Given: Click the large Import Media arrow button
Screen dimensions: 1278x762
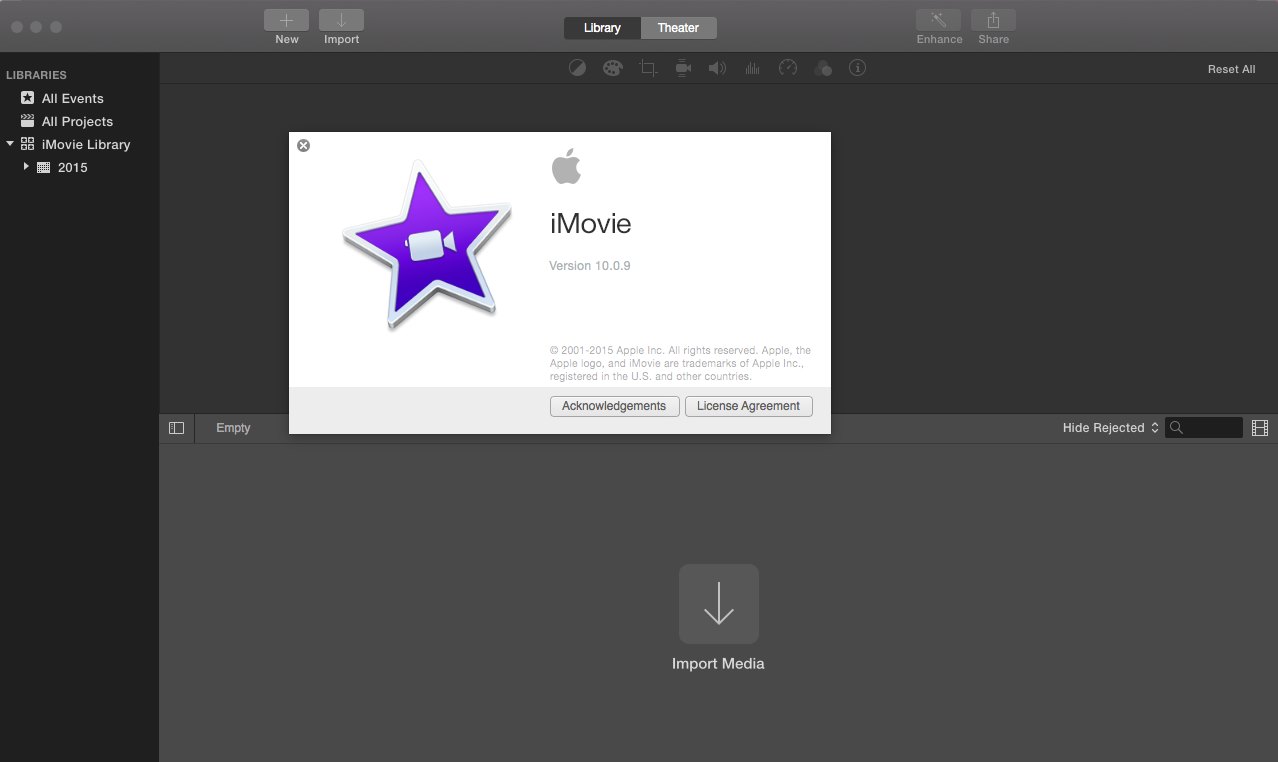Looking at the screenshot, I should (x=719, y=604).
